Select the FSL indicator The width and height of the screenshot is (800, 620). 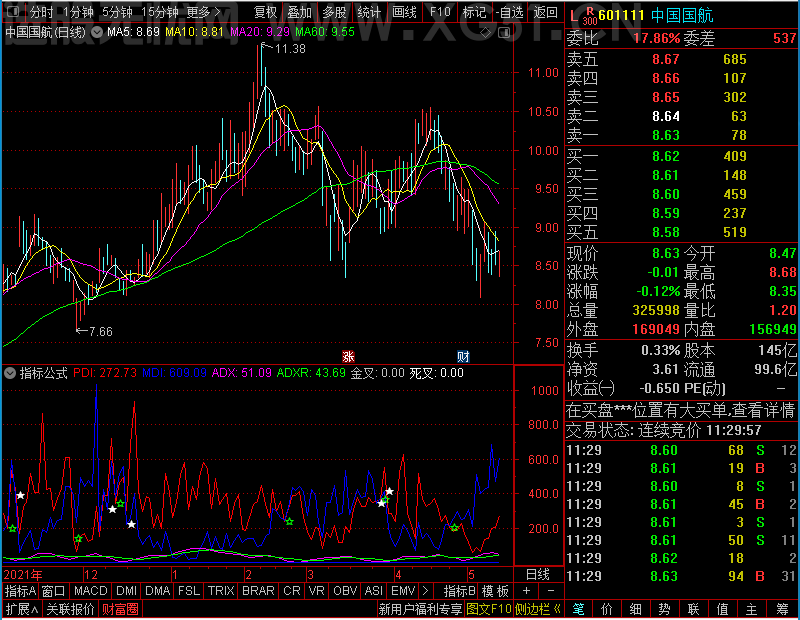(x=189, y=591)
